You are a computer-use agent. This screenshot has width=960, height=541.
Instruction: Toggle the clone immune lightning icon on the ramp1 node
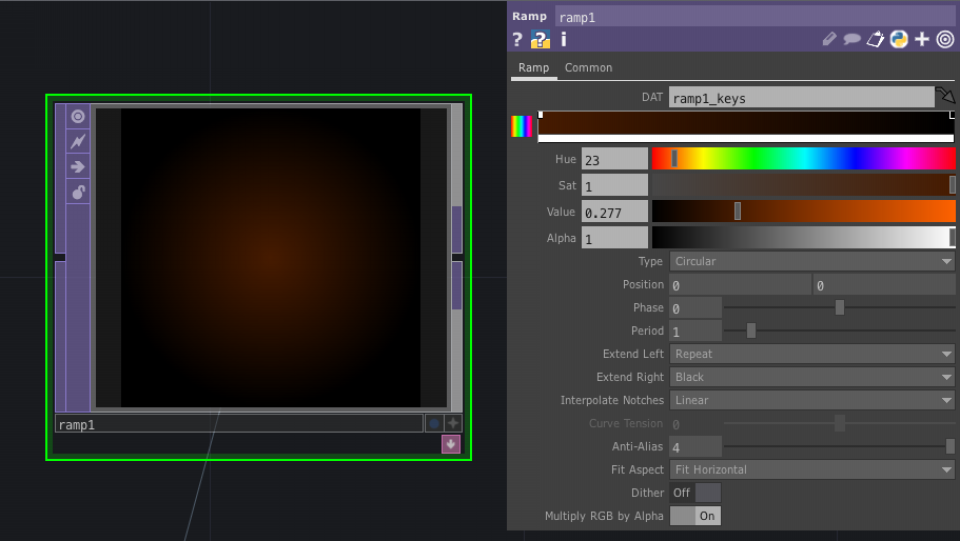tap(78, 141)
